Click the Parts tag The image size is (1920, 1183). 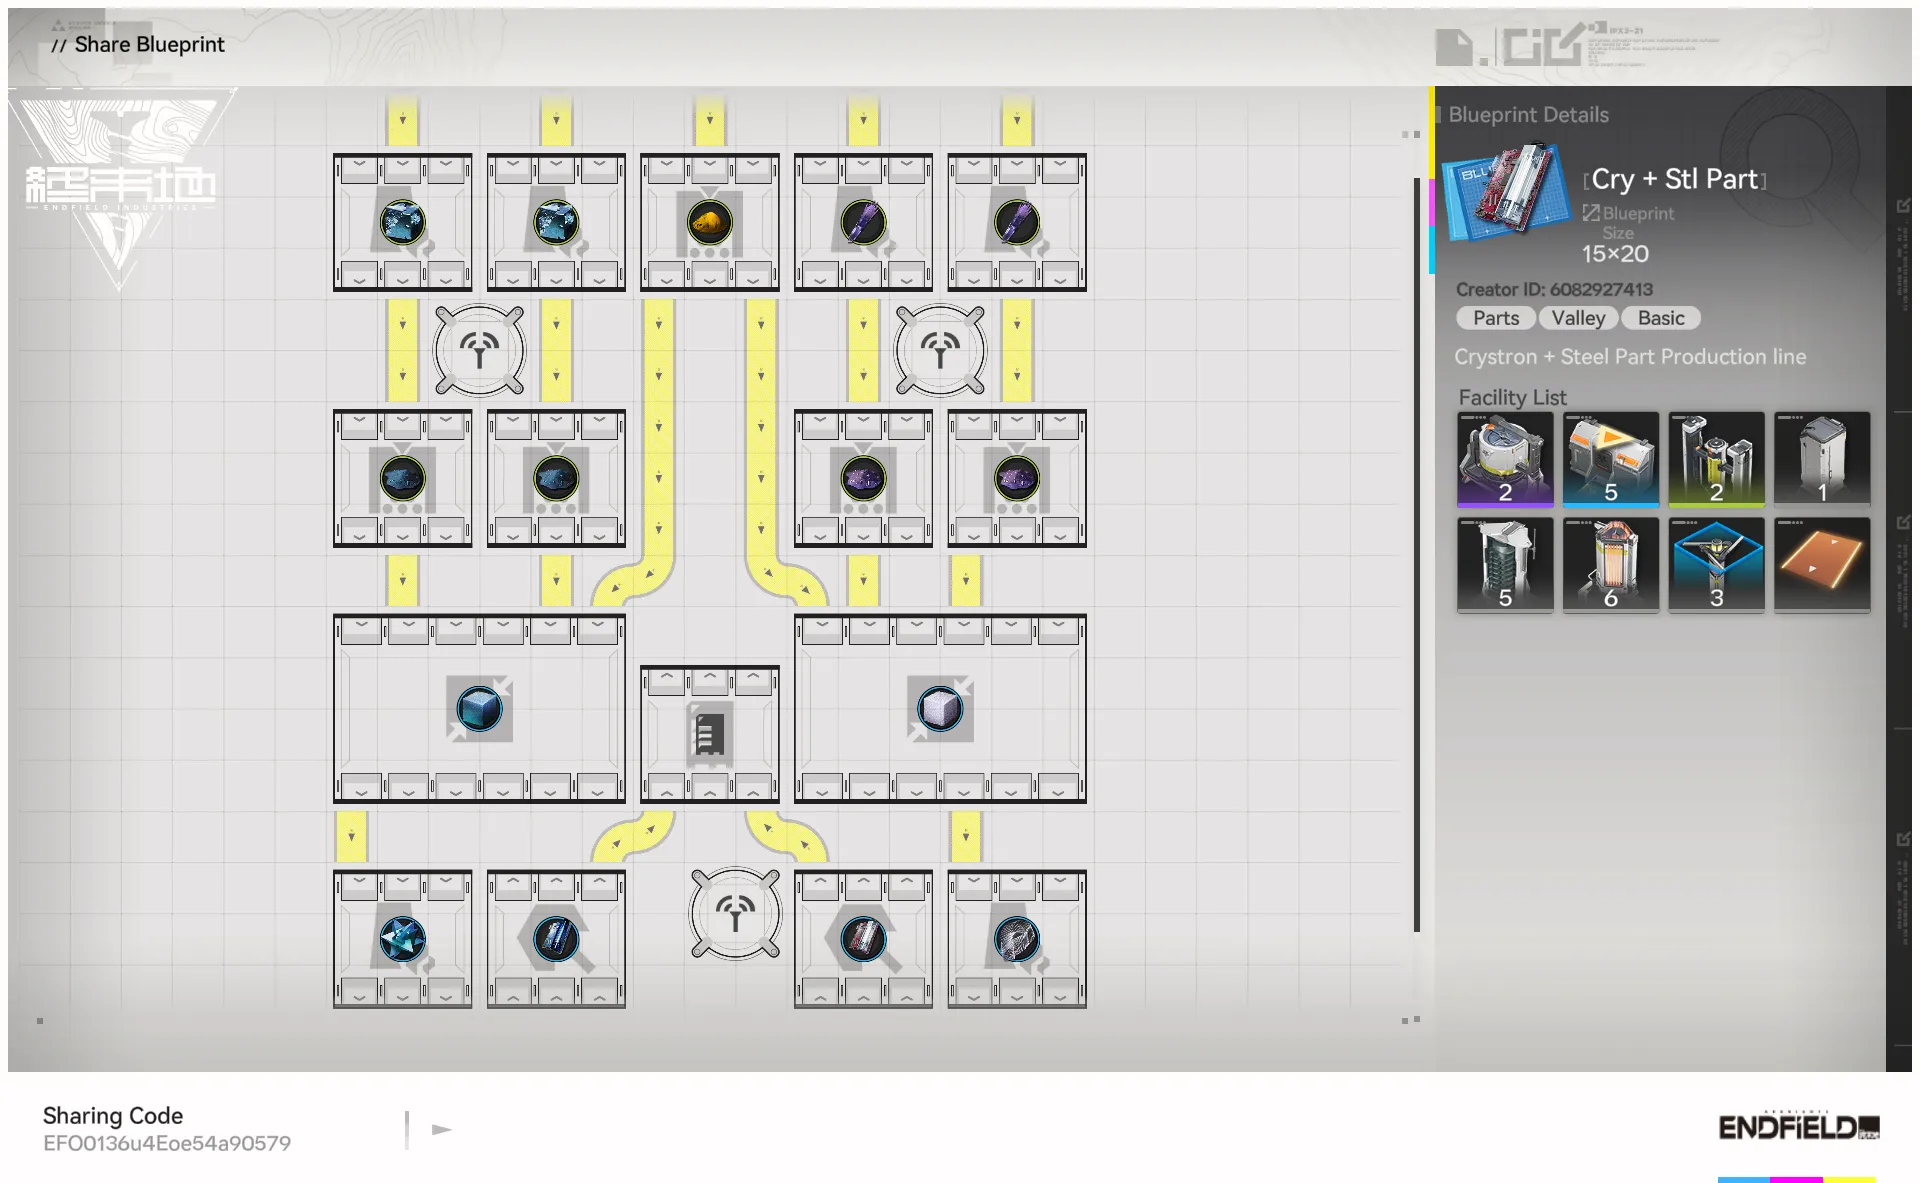(1496, 318)
